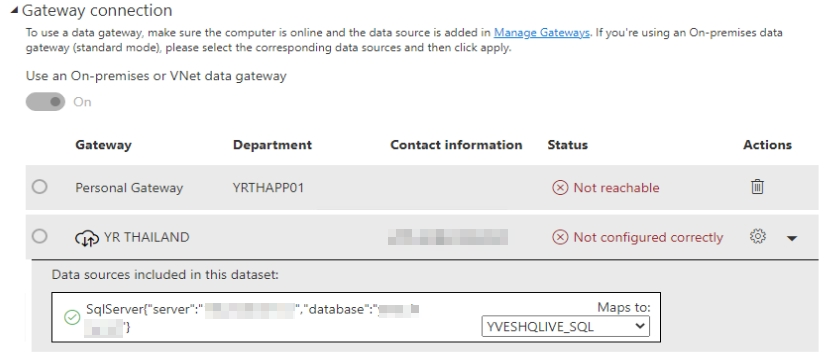Click the Personal Gateway name text
Viewport: 830px width, 360px height.
click(129, 188)
